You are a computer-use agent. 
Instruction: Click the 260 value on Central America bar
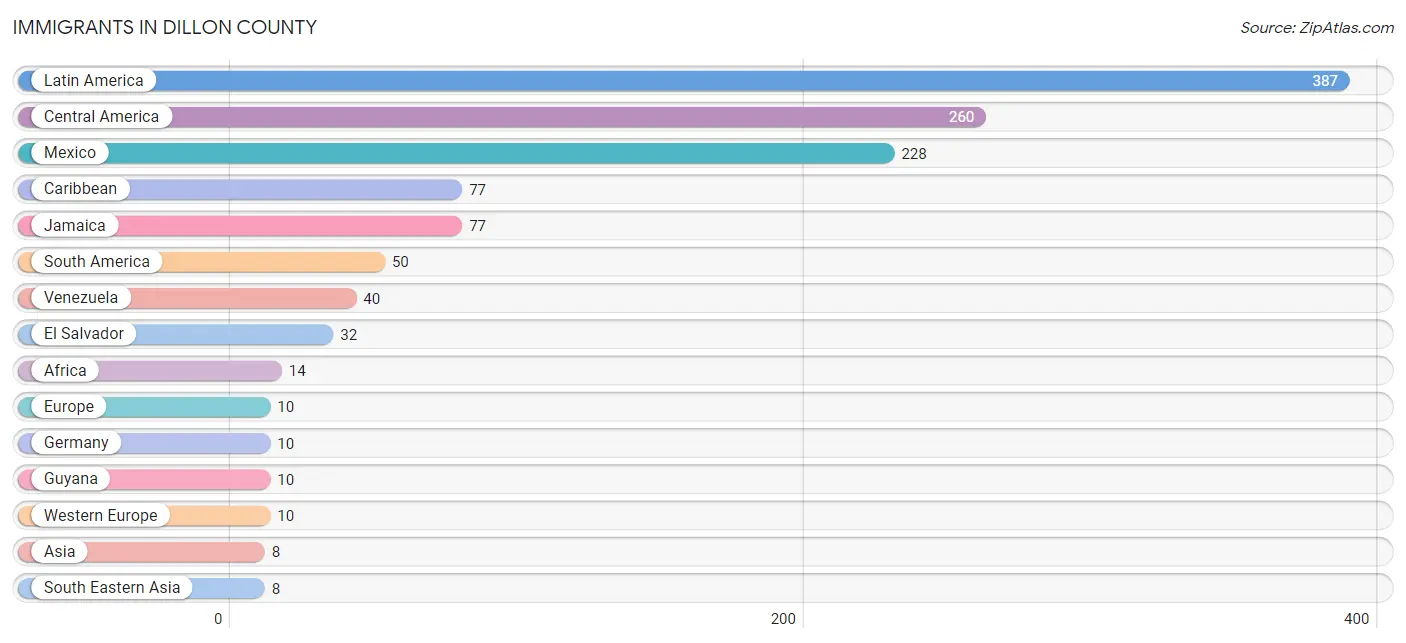coord(961,117)
